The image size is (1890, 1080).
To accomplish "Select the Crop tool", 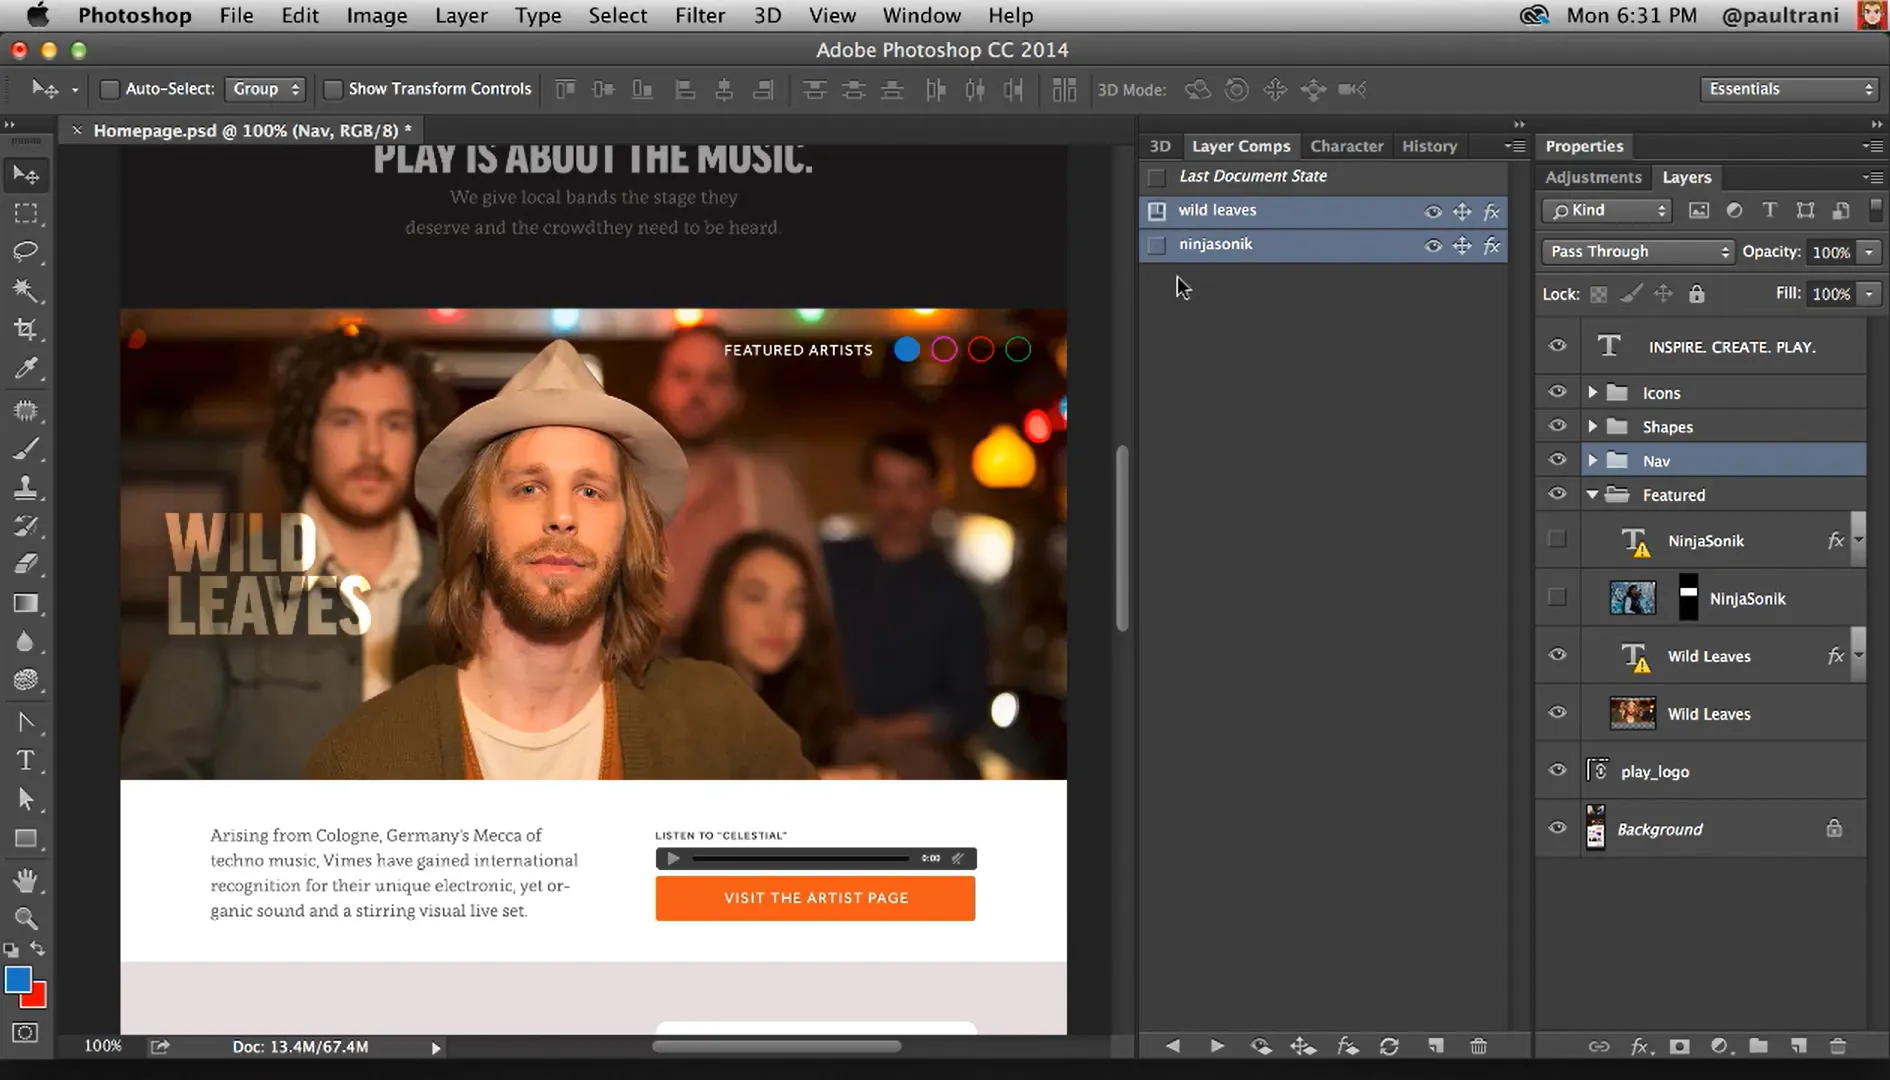I will pyautogui.click(x=26, y=329).
